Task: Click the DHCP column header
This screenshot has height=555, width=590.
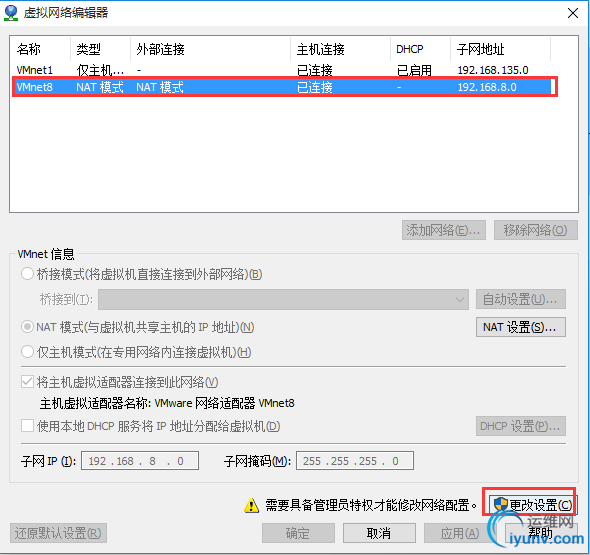Action: [420, 49]
